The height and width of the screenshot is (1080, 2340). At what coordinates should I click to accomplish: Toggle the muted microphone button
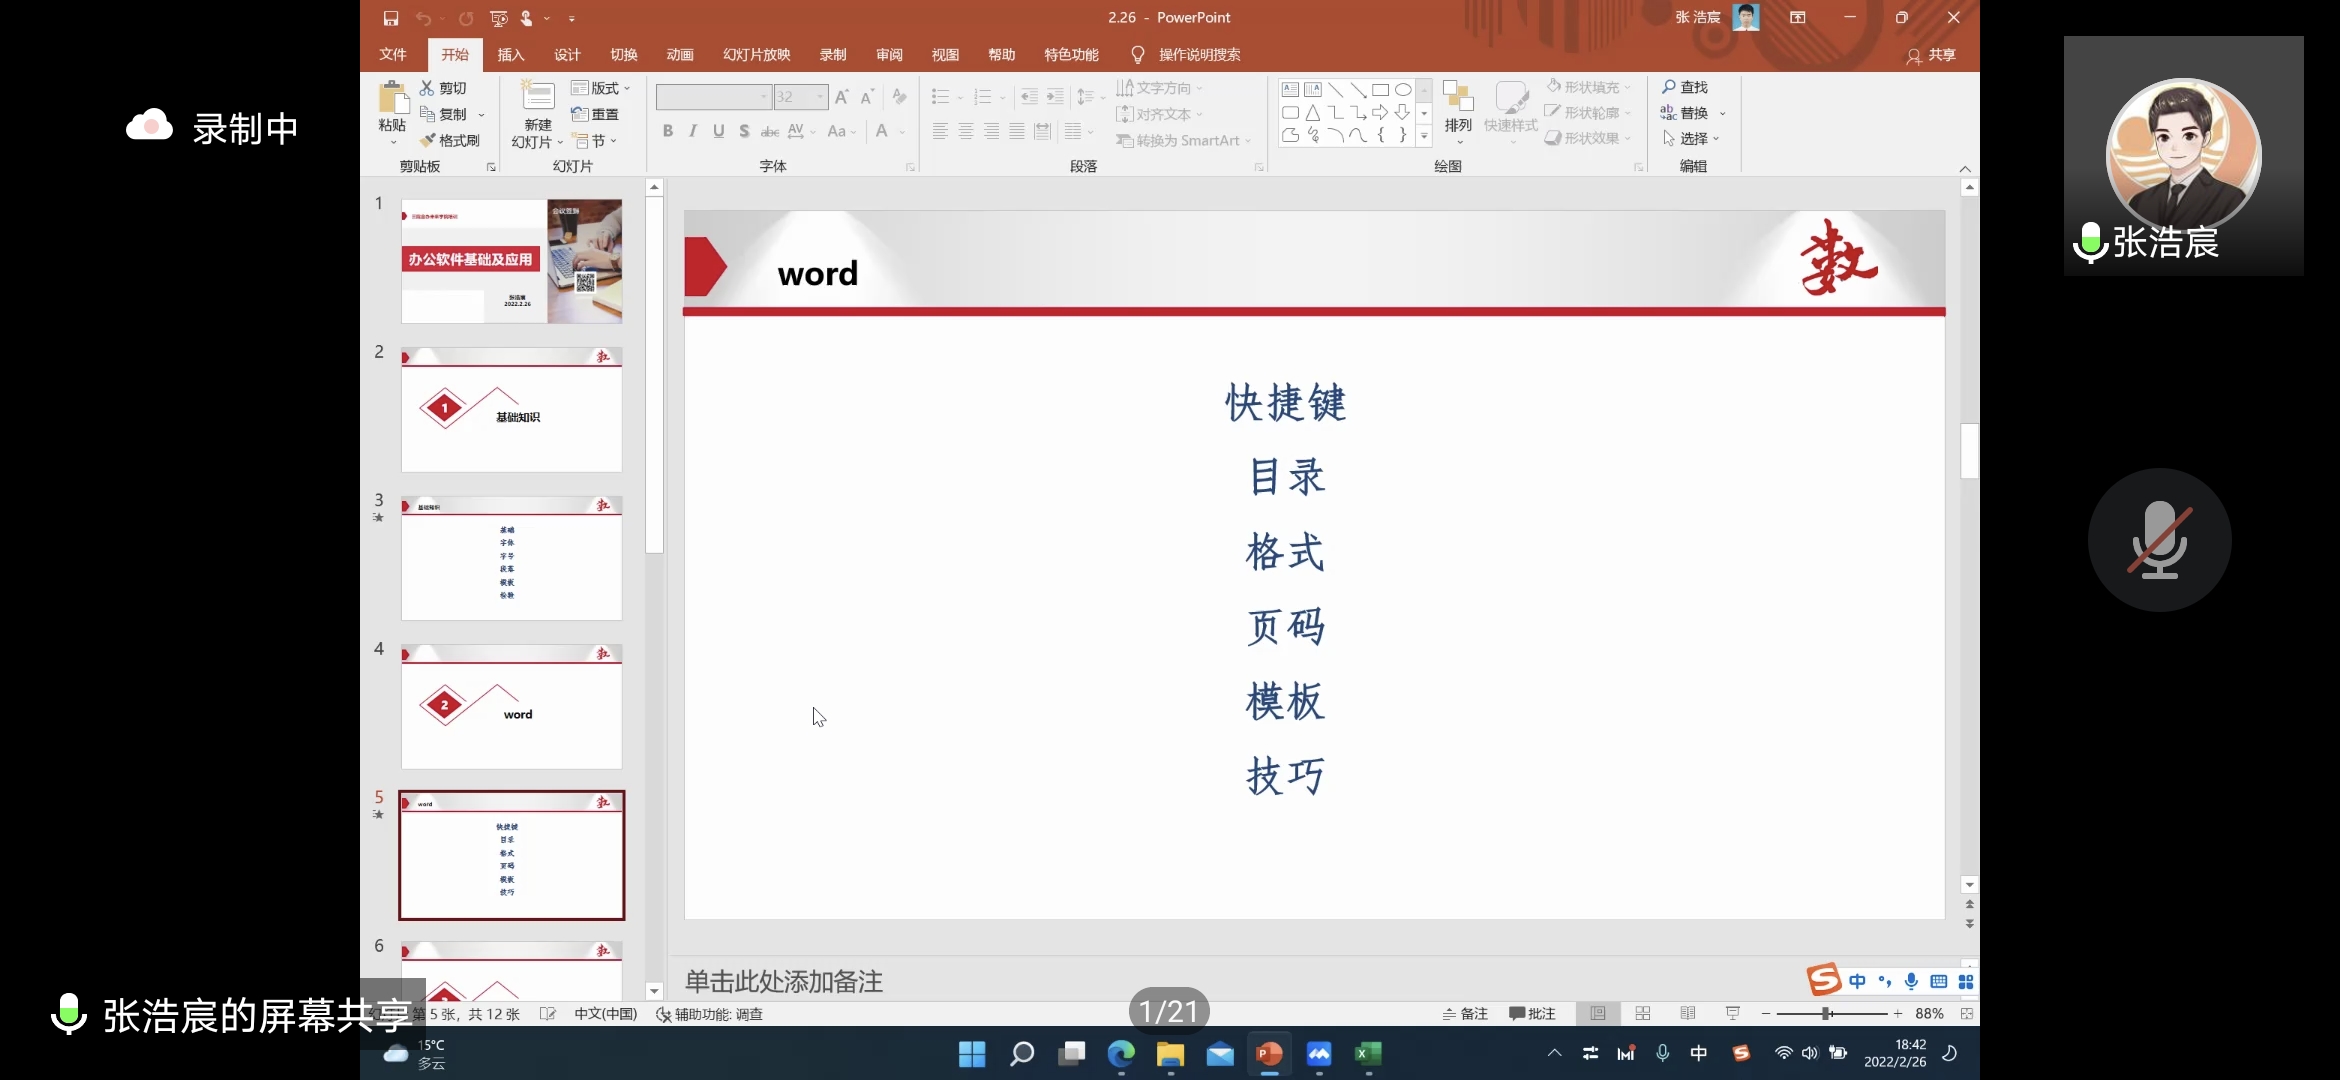pyautogui.click(x=2159, y=540)
